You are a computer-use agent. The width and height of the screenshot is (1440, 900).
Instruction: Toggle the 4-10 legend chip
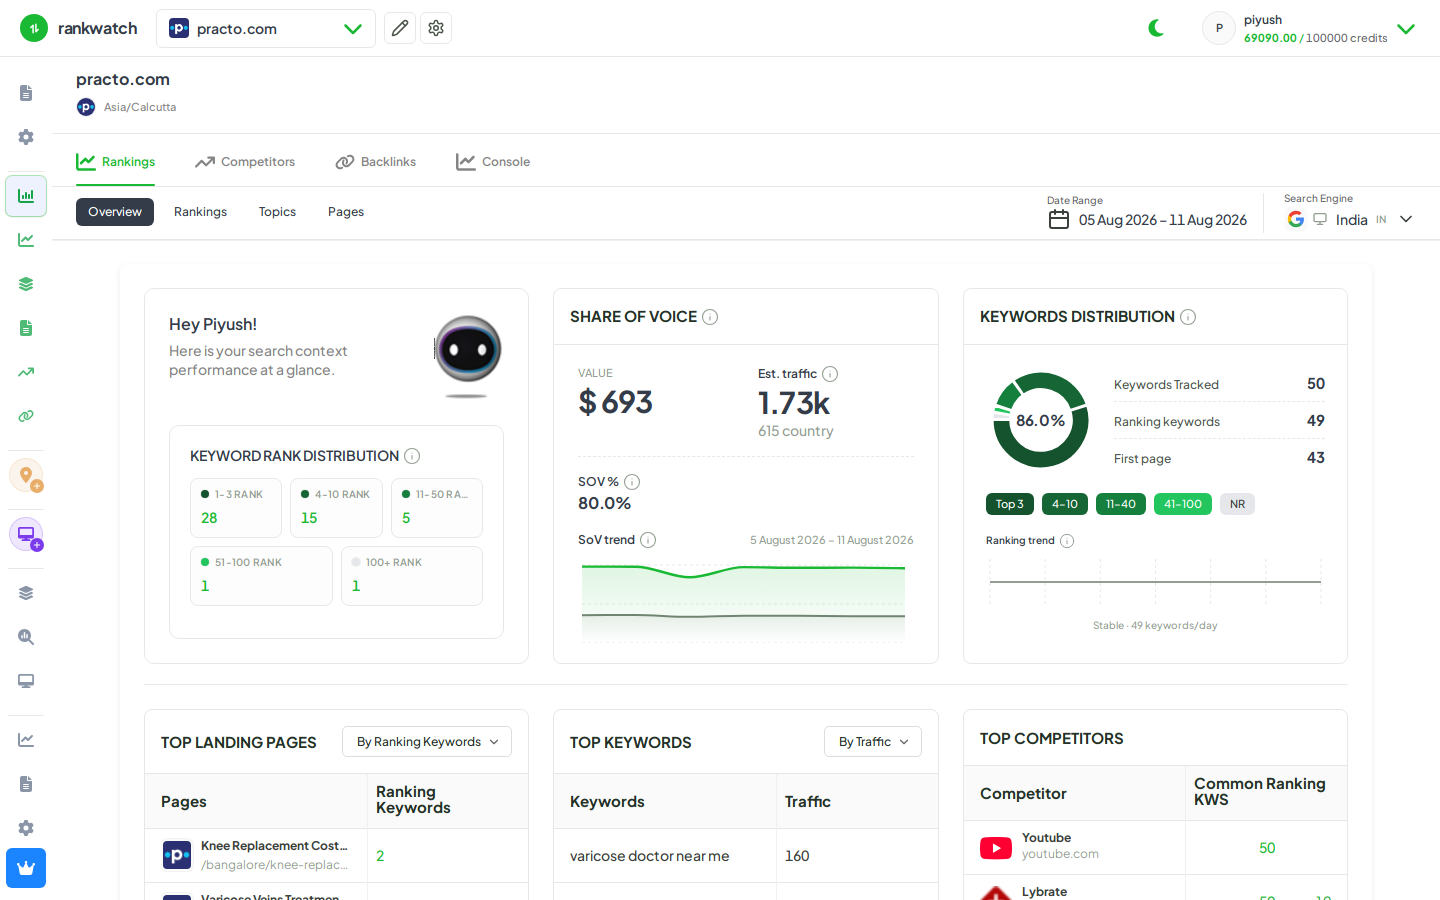click(1065, 504)
